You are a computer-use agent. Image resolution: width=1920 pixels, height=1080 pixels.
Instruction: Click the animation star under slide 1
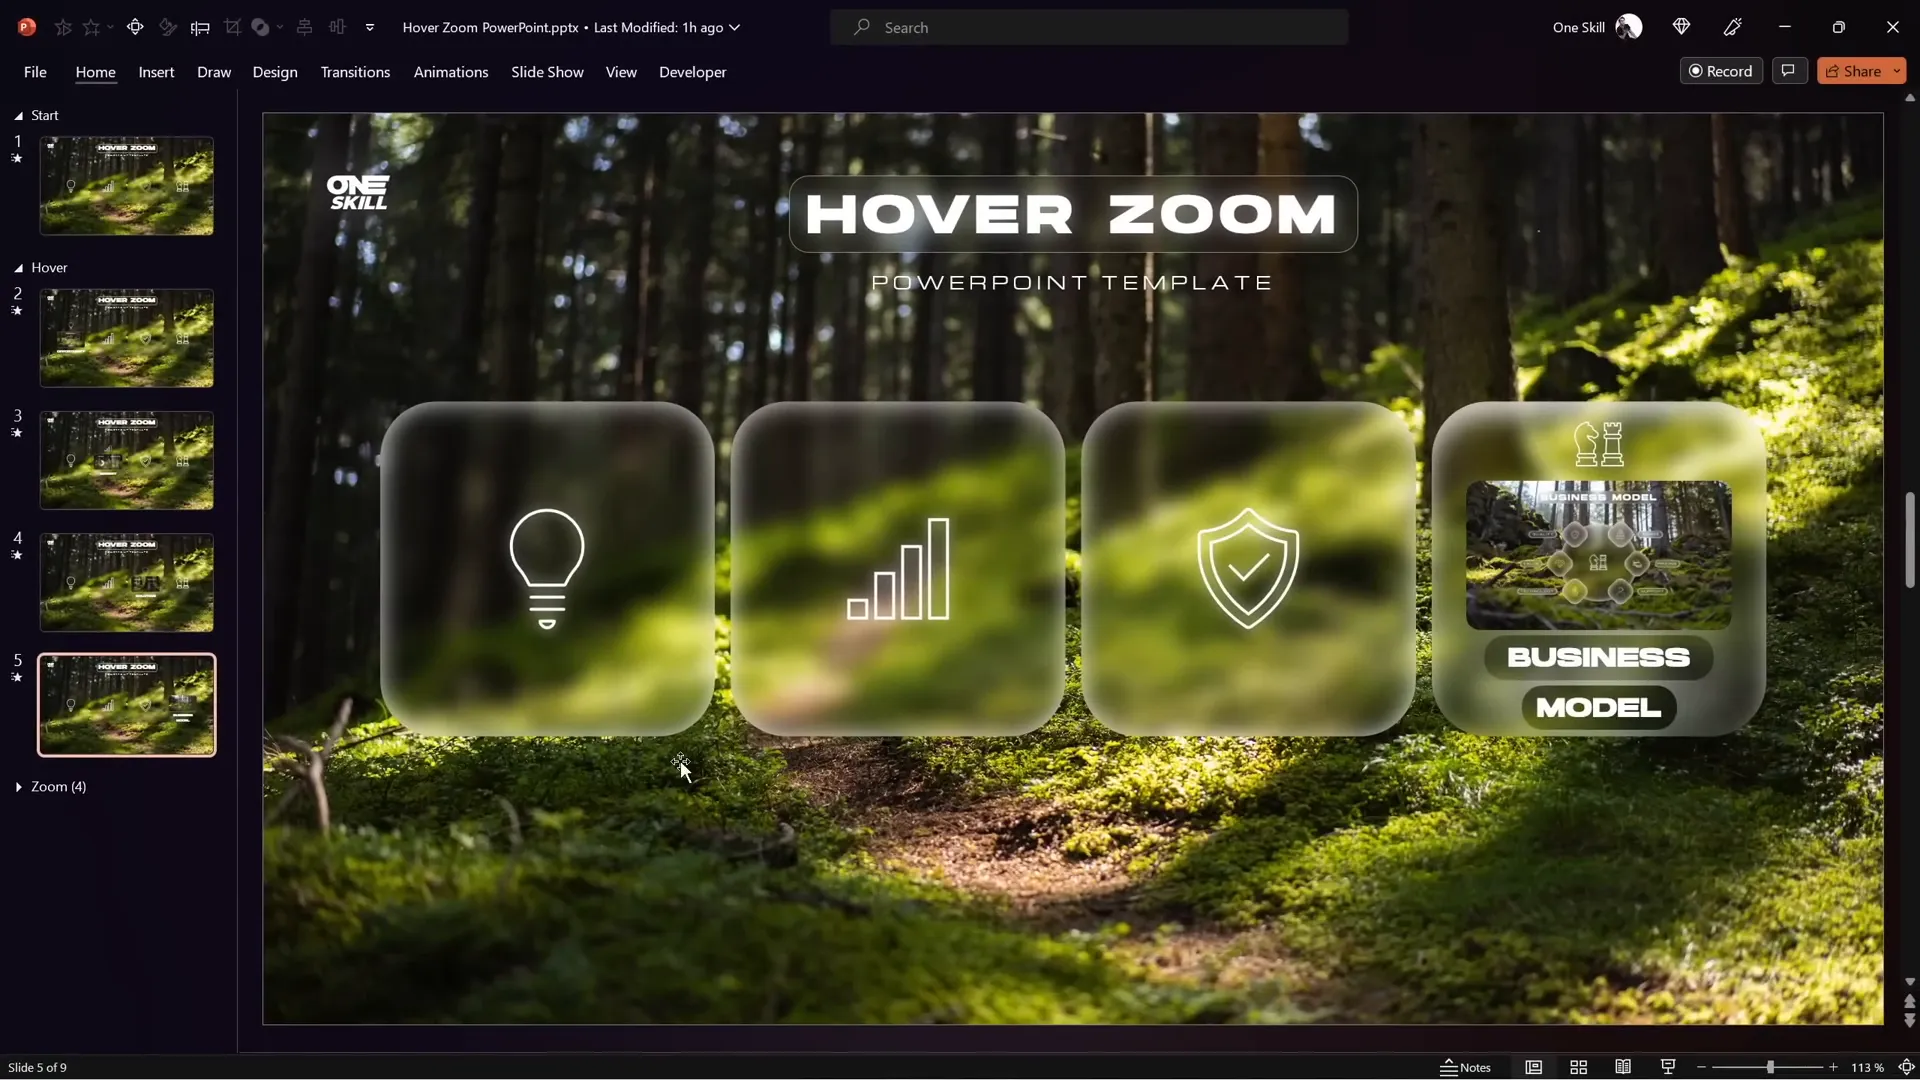point(17,159)
